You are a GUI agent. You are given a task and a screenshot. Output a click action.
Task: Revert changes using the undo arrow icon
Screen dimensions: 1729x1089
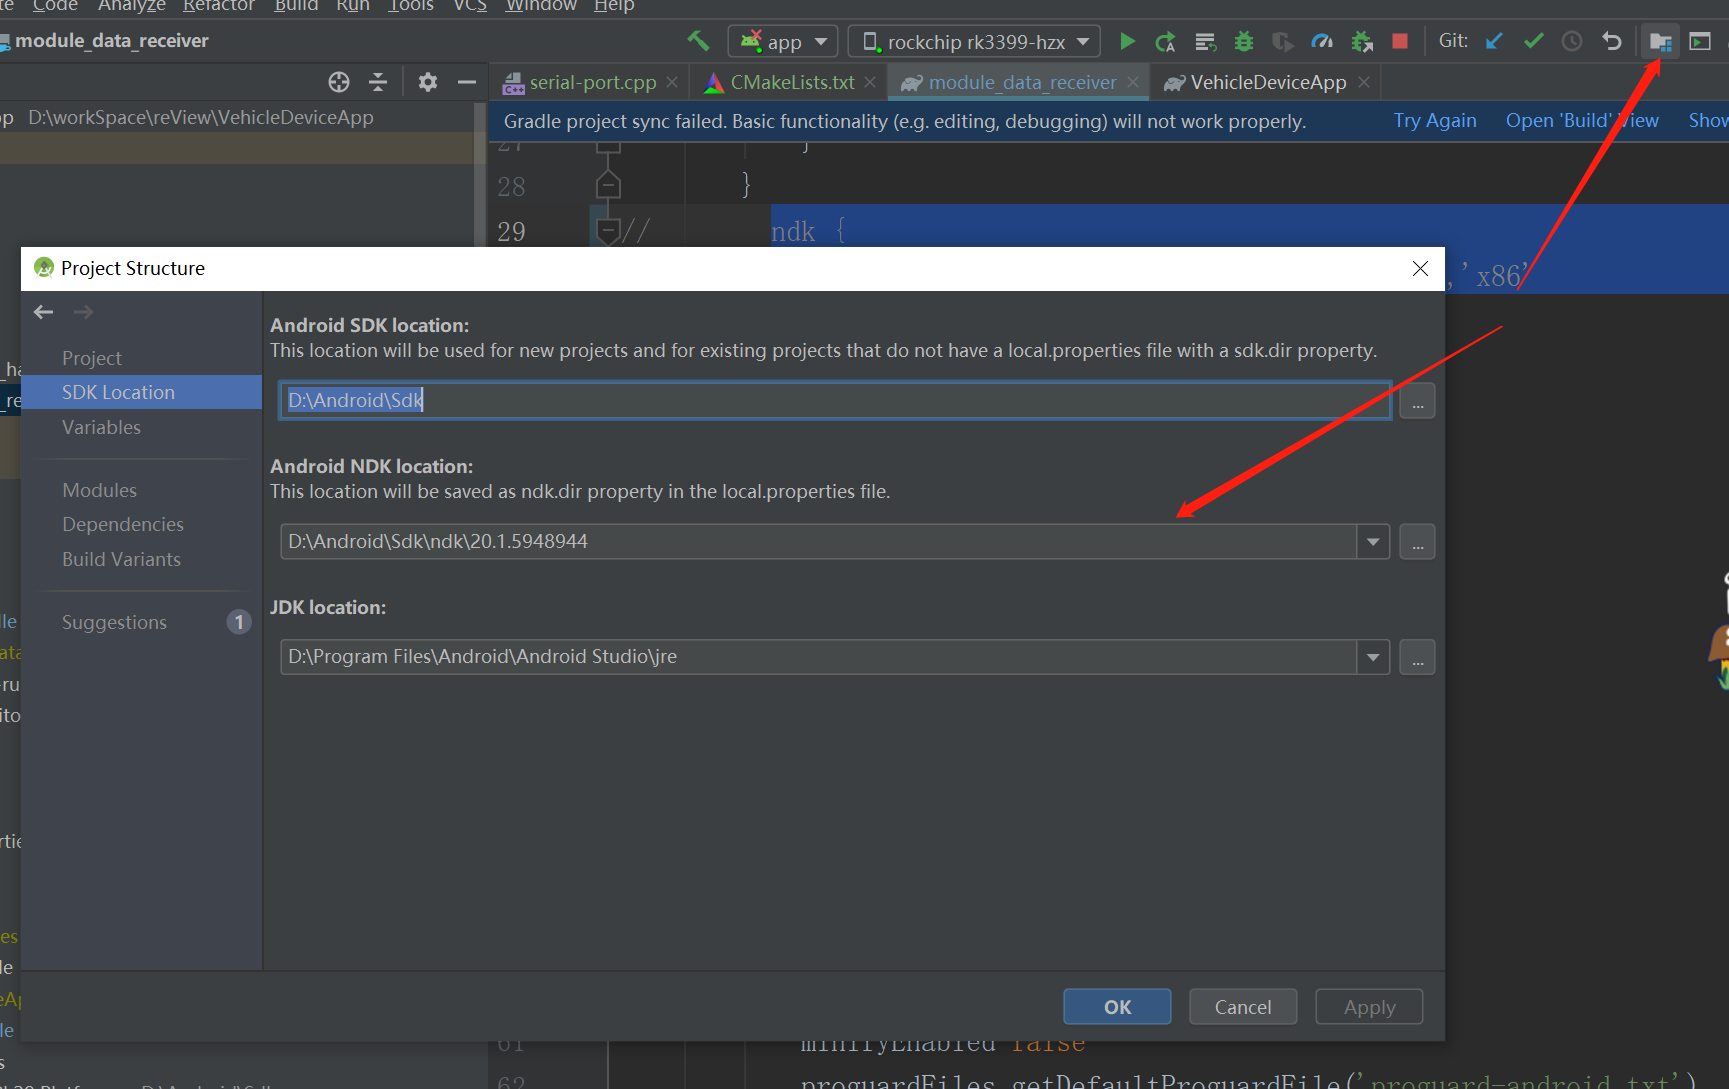pyautogui.click(x=1610, y=41)
